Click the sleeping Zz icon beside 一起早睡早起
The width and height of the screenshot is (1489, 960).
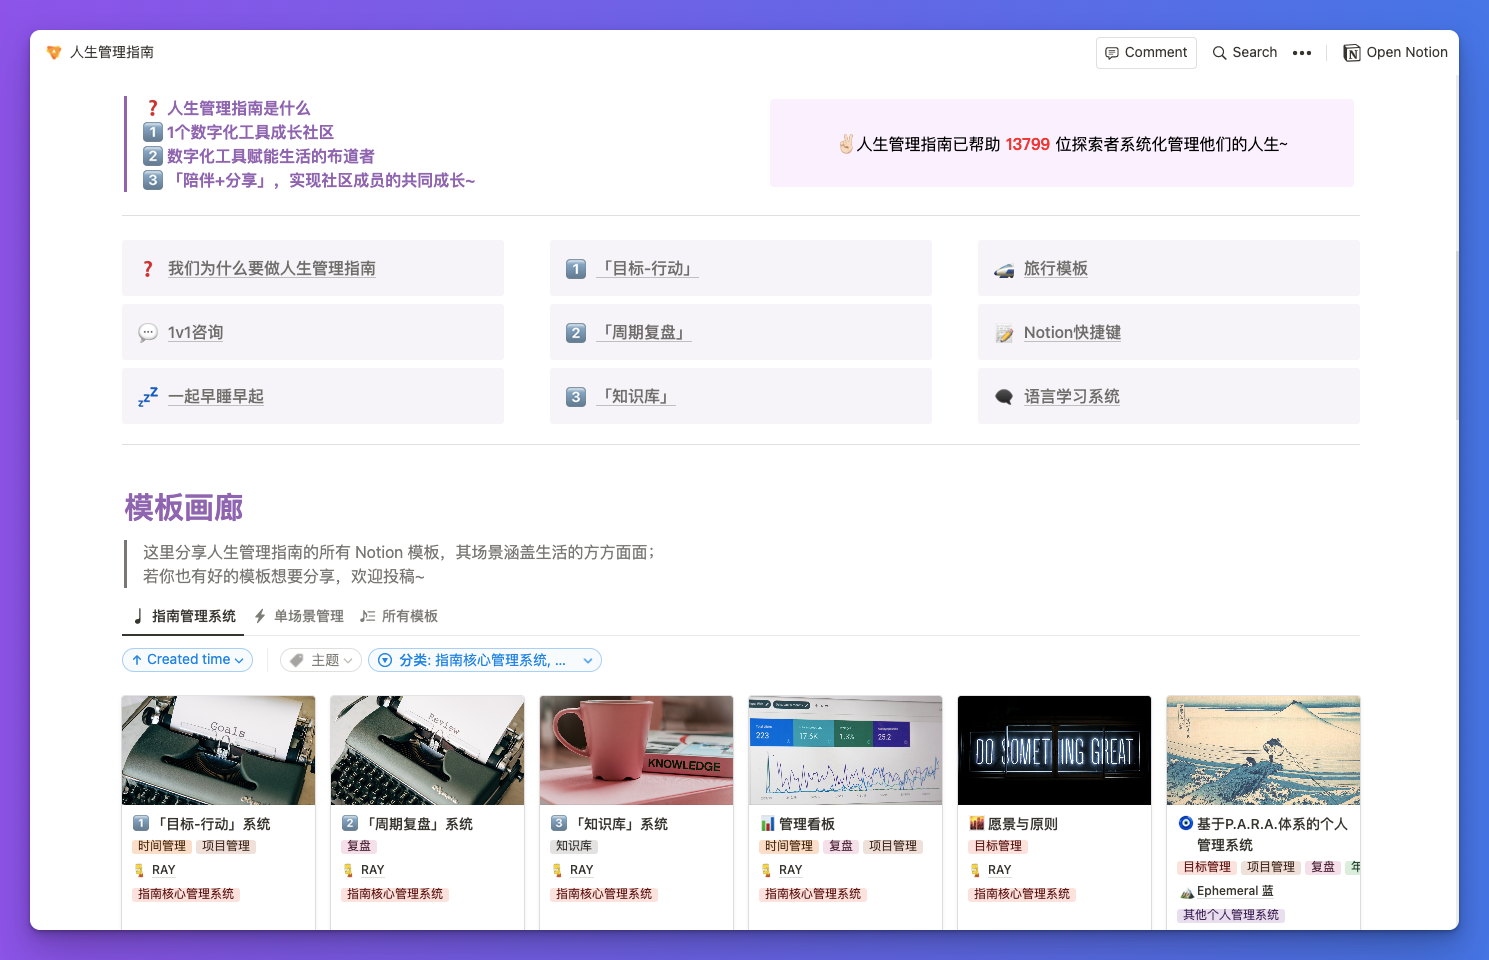click(146, 395)
